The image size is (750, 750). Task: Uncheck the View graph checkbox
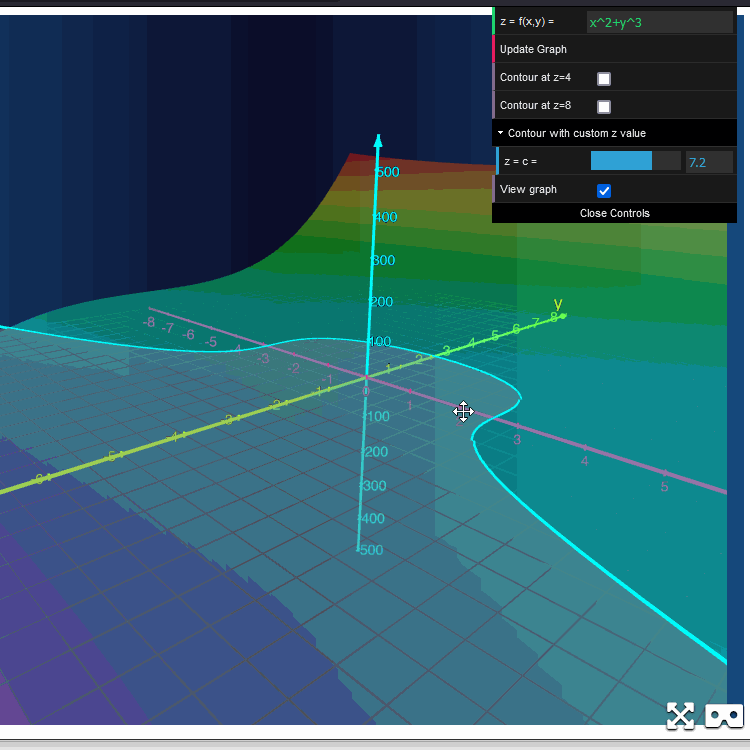(604, 190)
